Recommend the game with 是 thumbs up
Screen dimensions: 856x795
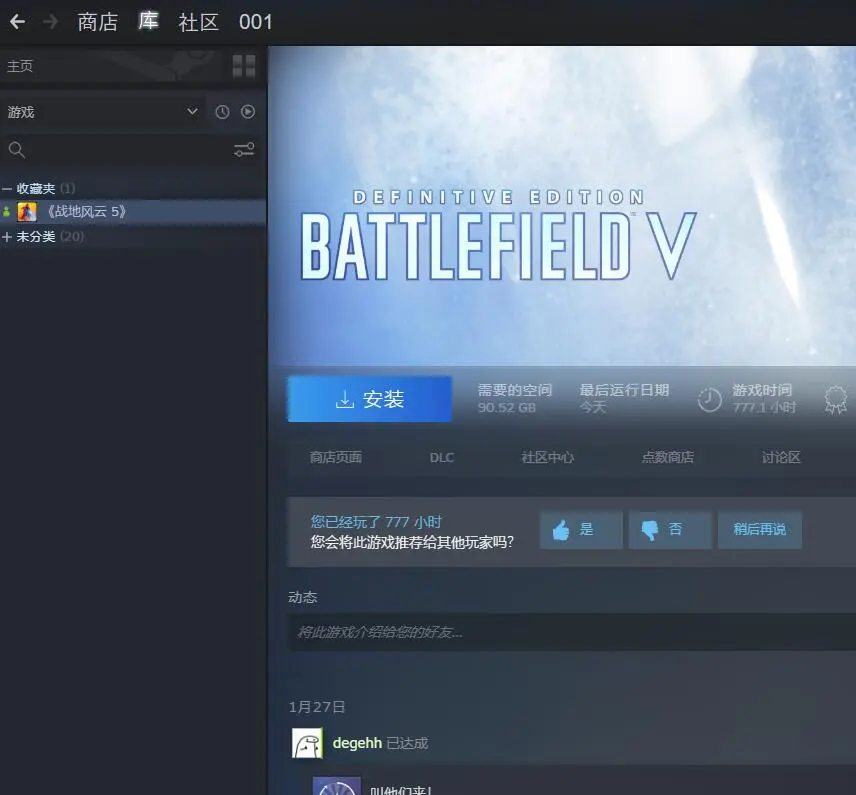(x=581, y=530)
